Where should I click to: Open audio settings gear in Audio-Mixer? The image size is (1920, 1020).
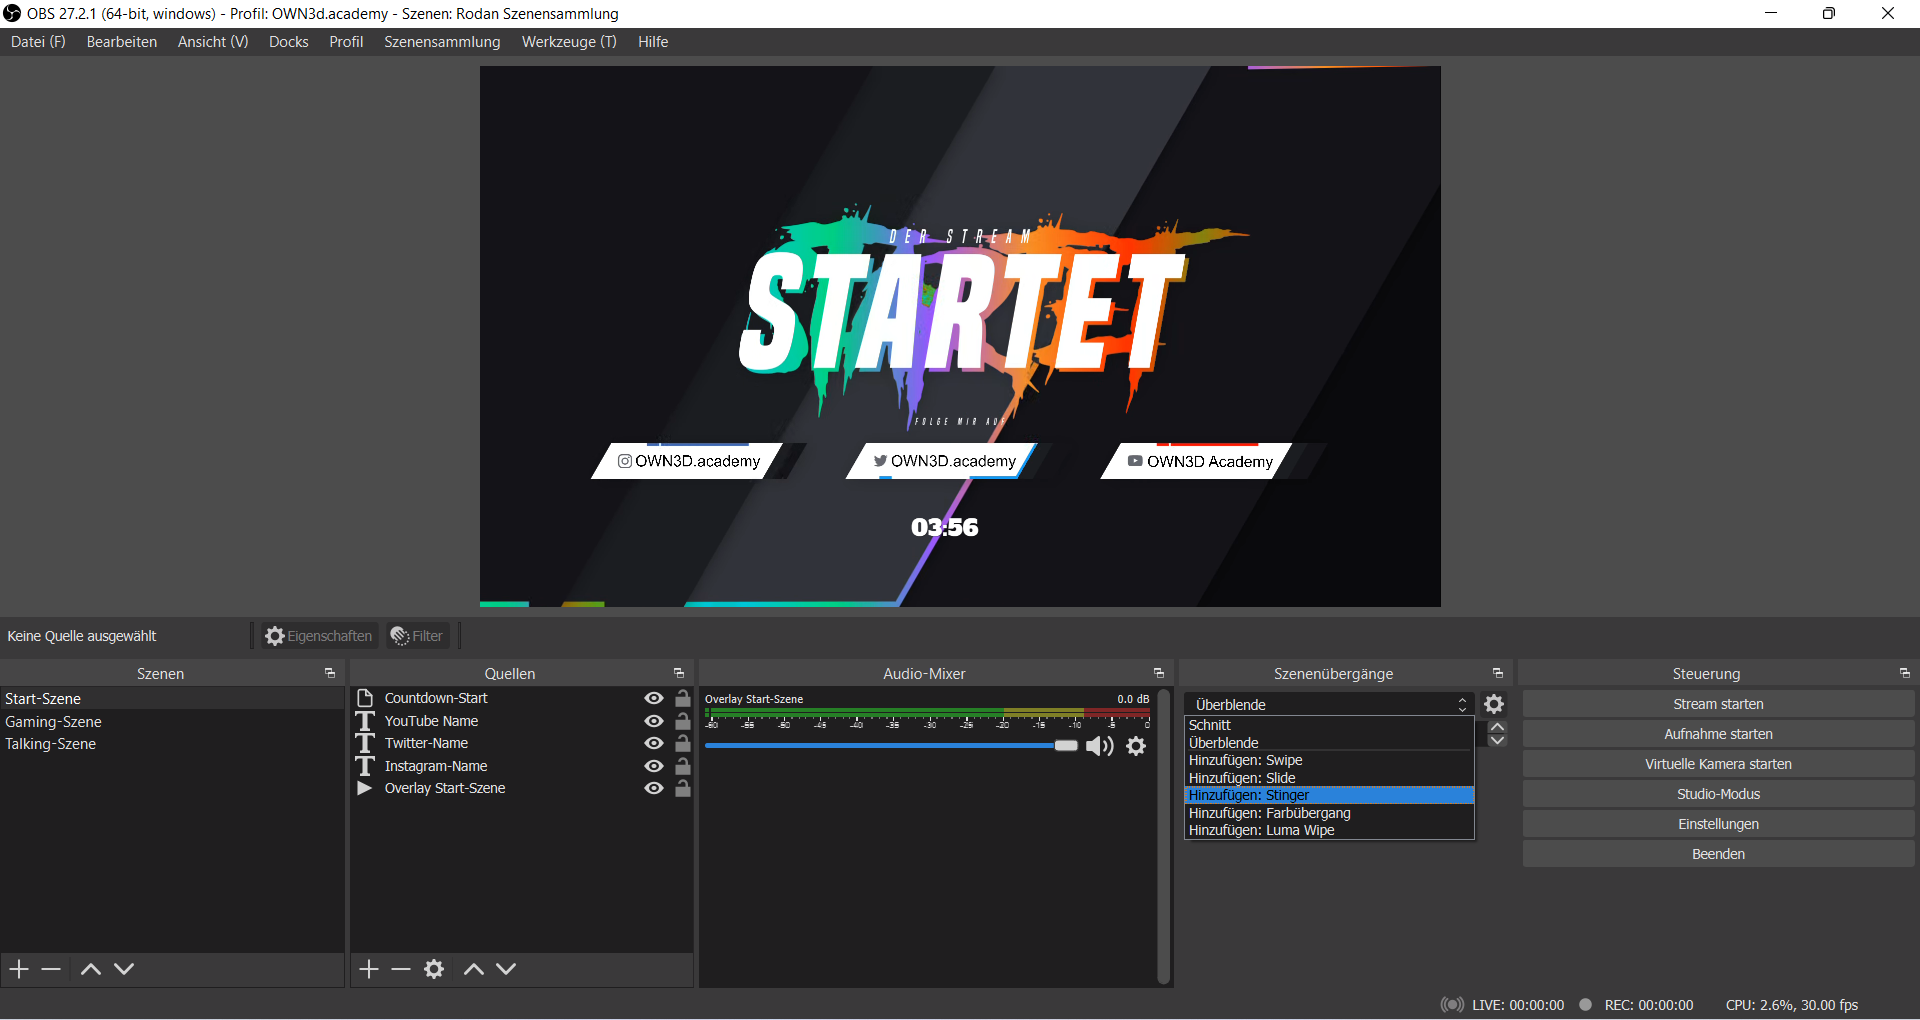(1136, 746)
